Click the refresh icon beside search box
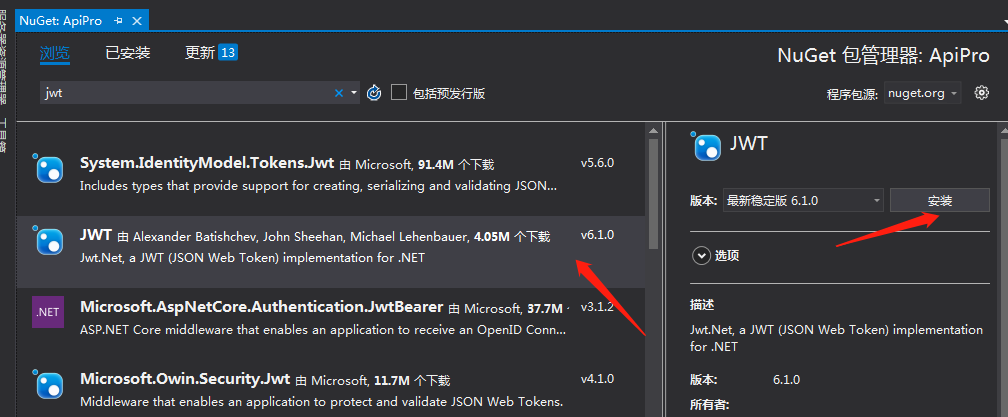The height and width of the screenshot is (417, 1008). 374,93
